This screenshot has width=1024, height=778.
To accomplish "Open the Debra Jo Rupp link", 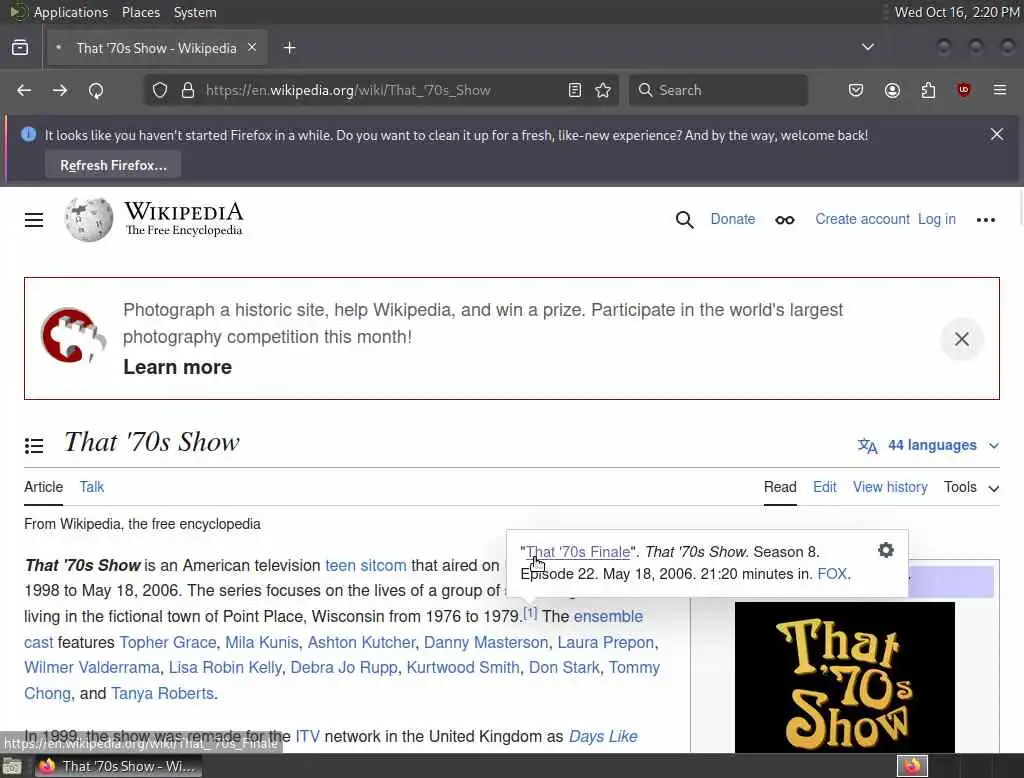I will point(344,667).
